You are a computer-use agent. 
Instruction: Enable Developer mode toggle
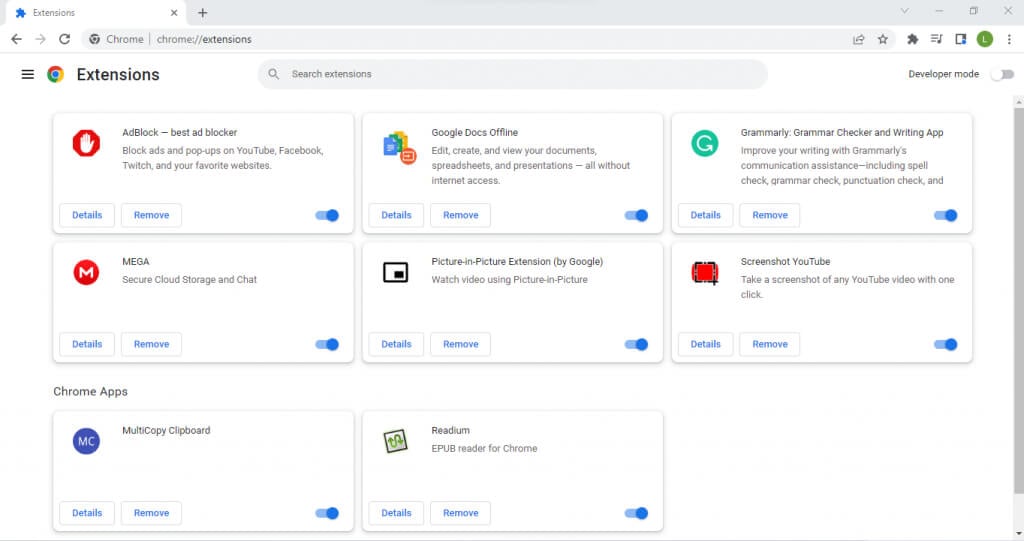click(1001, 74)
